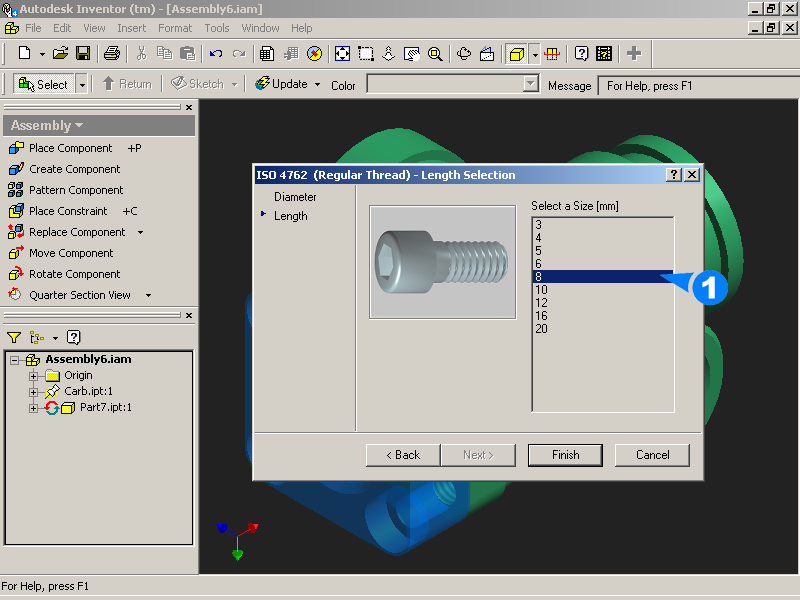The height and width of the screenshot is (600, 800).
Task: Click the Save disk icon in toolbar
Action: tap(83, 53)
